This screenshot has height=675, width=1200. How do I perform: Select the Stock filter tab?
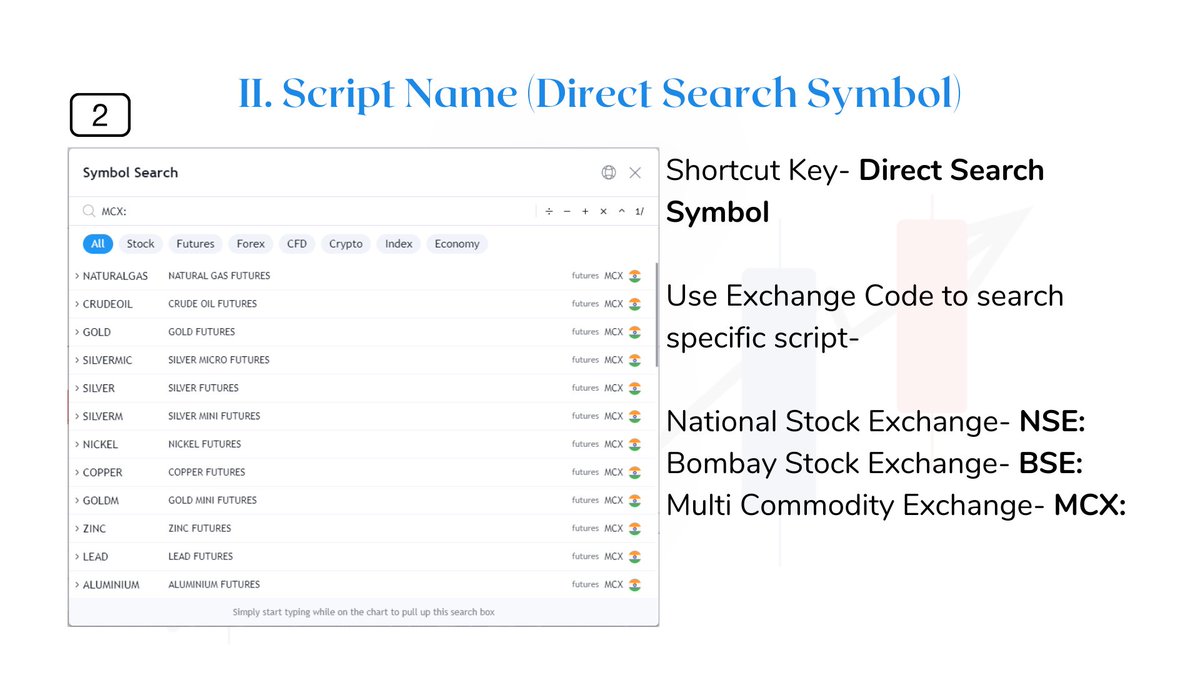tap(141, 244)
